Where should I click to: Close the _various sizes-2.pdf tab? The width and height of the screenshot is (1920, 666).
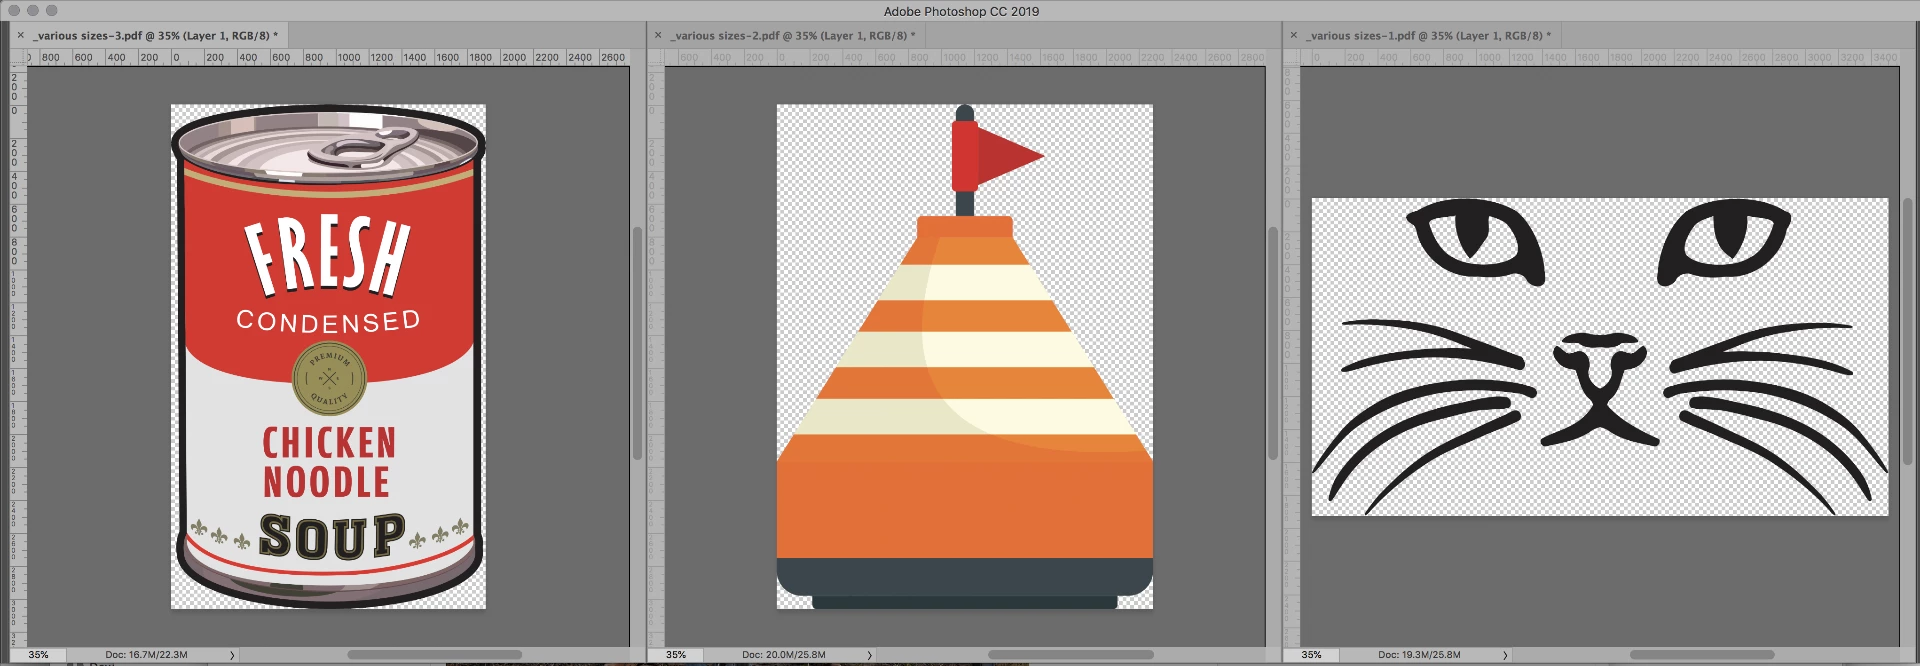click(658, 35)
